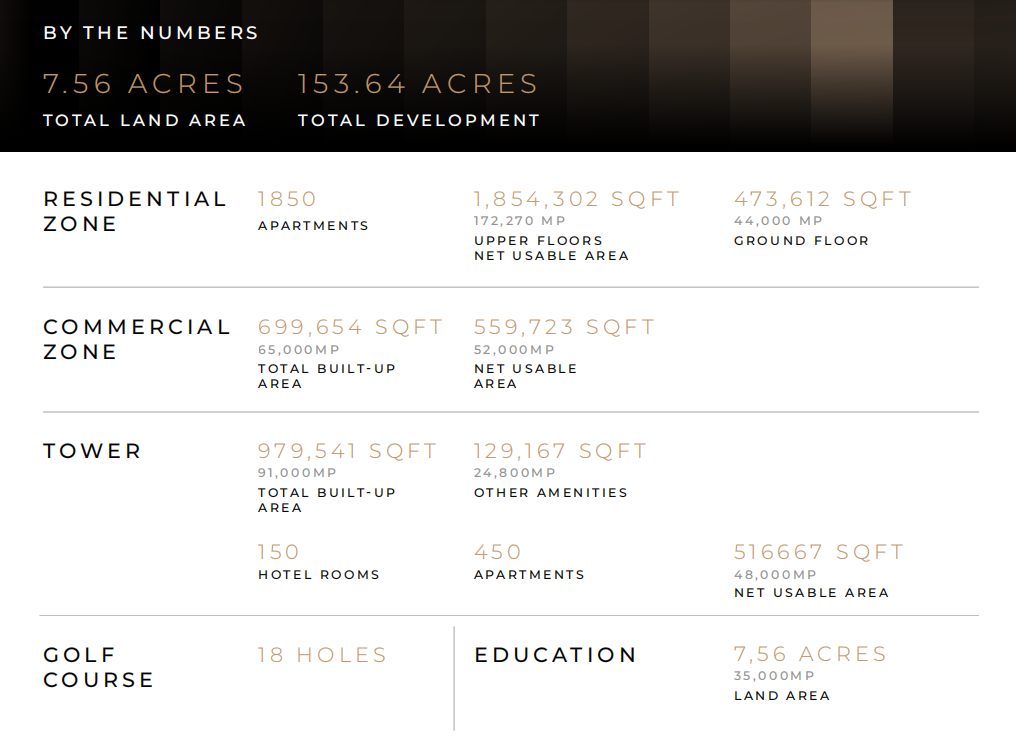Select the 7,56 ACRES education land area
Image resolution: width=1016 pixels, height=737 pixels.
(x=810, y=655)
